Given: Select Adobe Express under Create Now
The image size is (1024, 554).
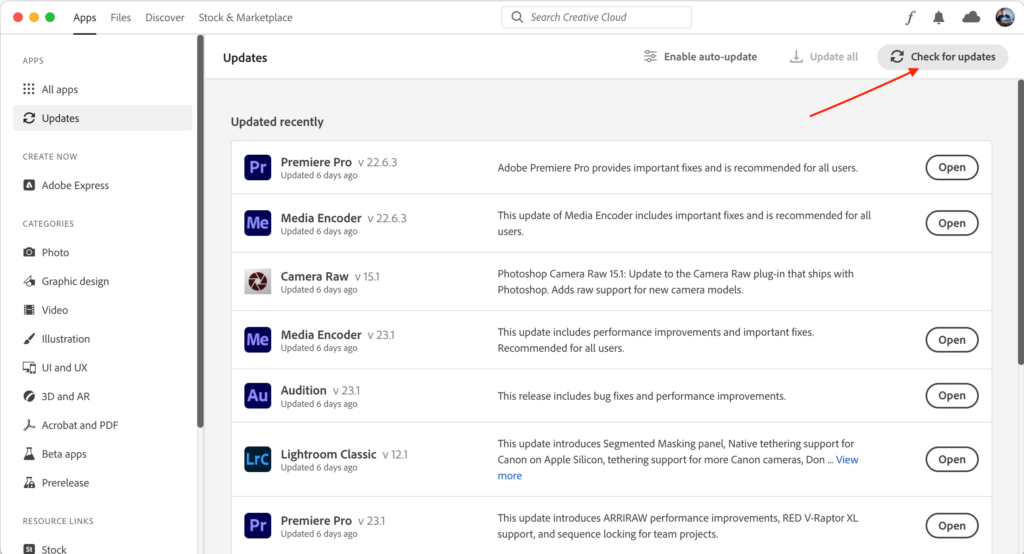Looking at the screenshot, I should [103, 185].
